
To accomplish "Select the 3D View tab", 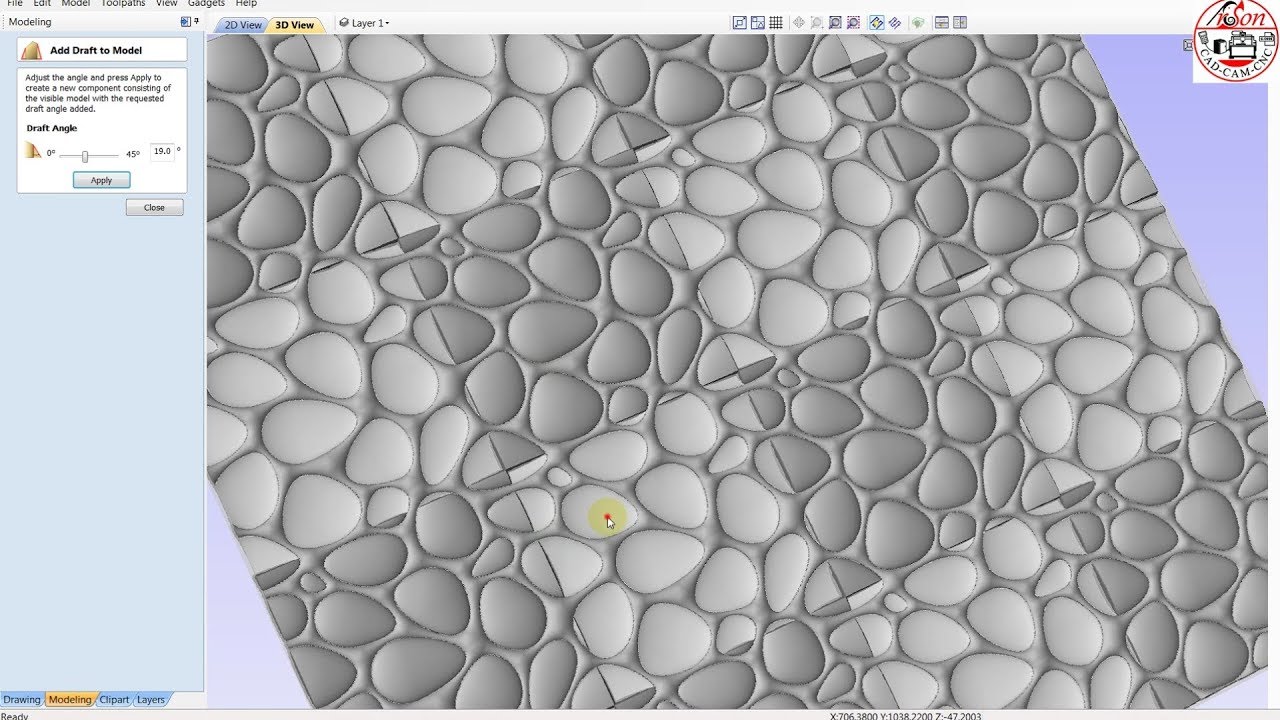I will pos(294,25).
